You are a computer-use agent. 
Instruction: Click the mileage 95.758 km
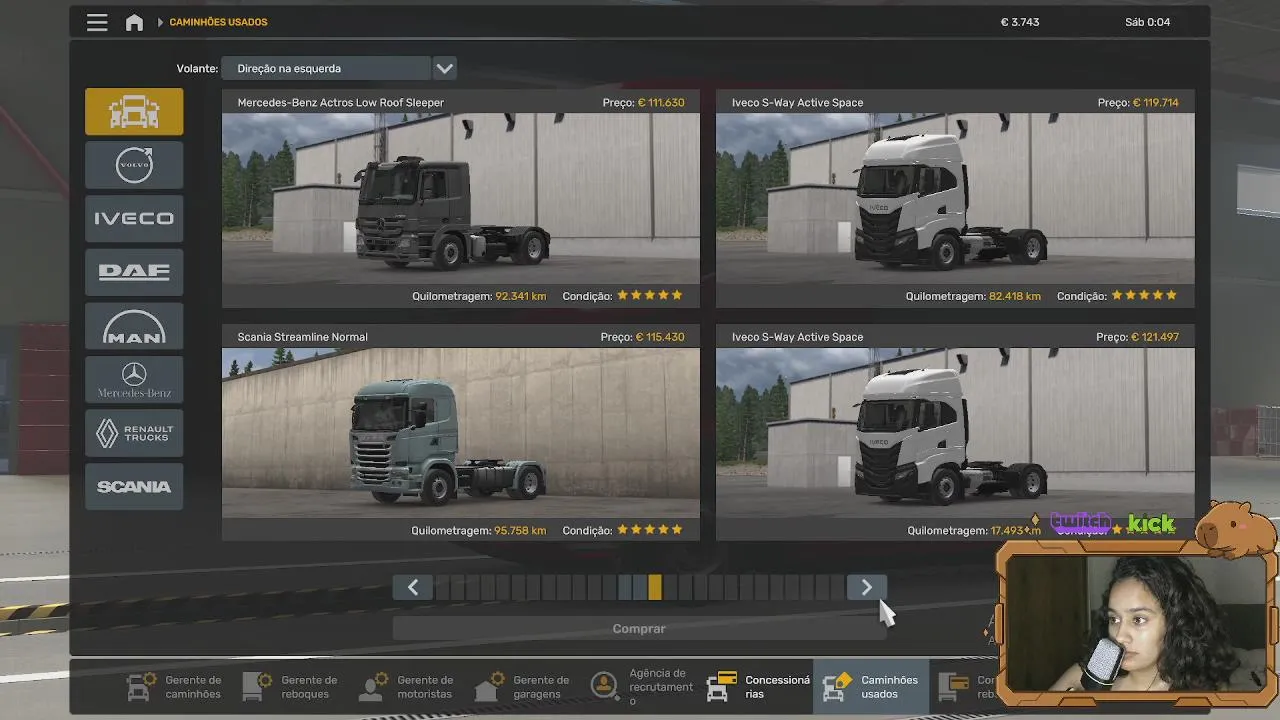tap(521, 530)
